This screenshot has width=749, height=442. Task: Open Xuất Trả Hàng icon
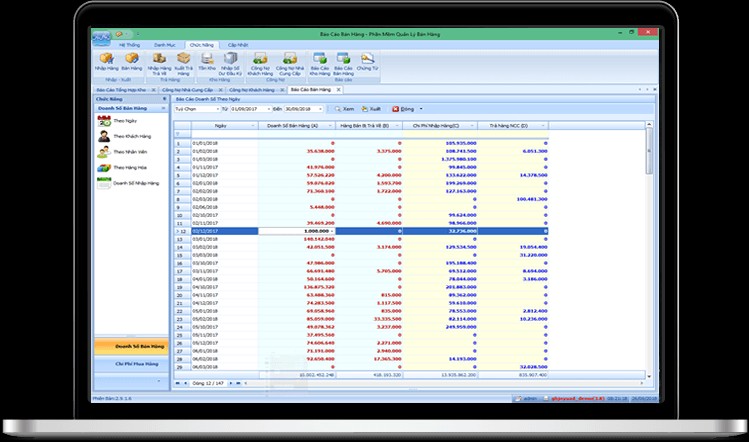point(183,58)
